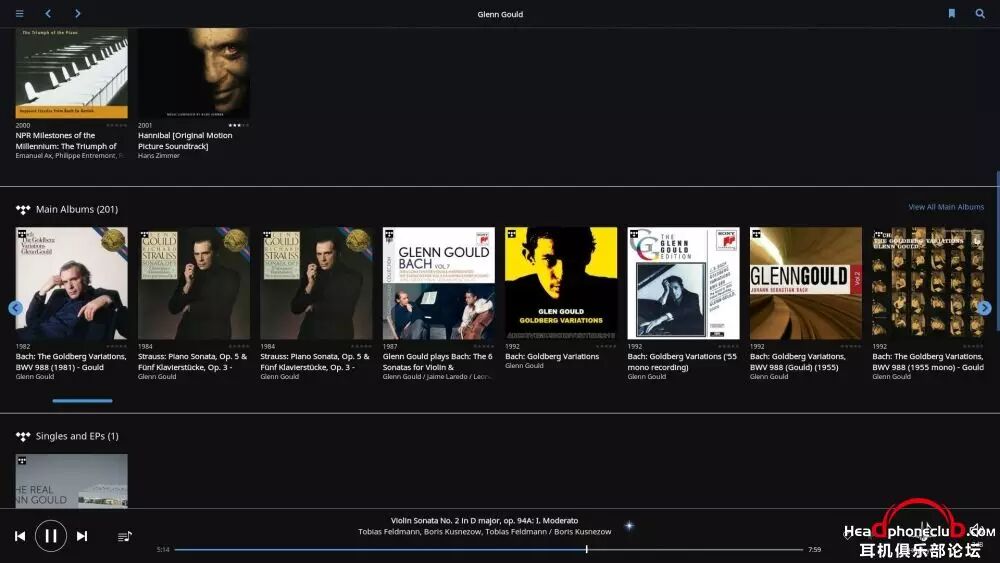This screenshot has height=563, width=1000.
Task: Open search with the magnifier icon
Action: (x=980, y=13)
